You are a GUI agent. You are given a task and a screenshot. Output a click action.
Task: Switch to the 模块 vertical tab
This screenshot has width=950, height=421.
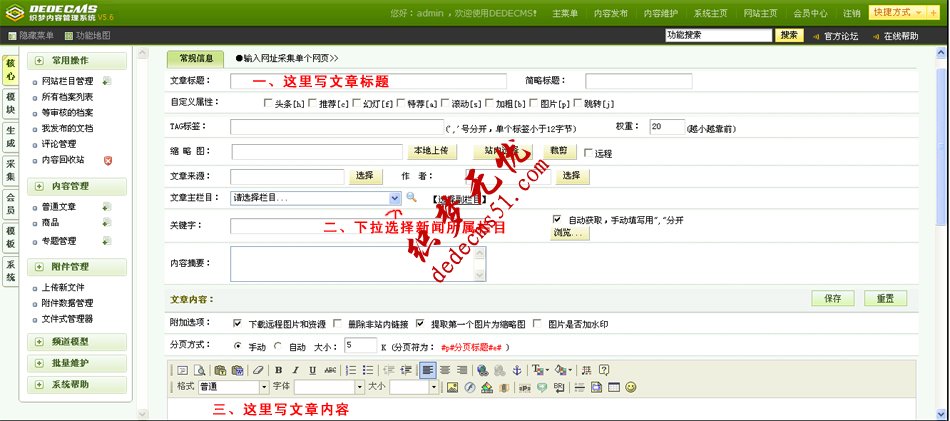(10, 103)
